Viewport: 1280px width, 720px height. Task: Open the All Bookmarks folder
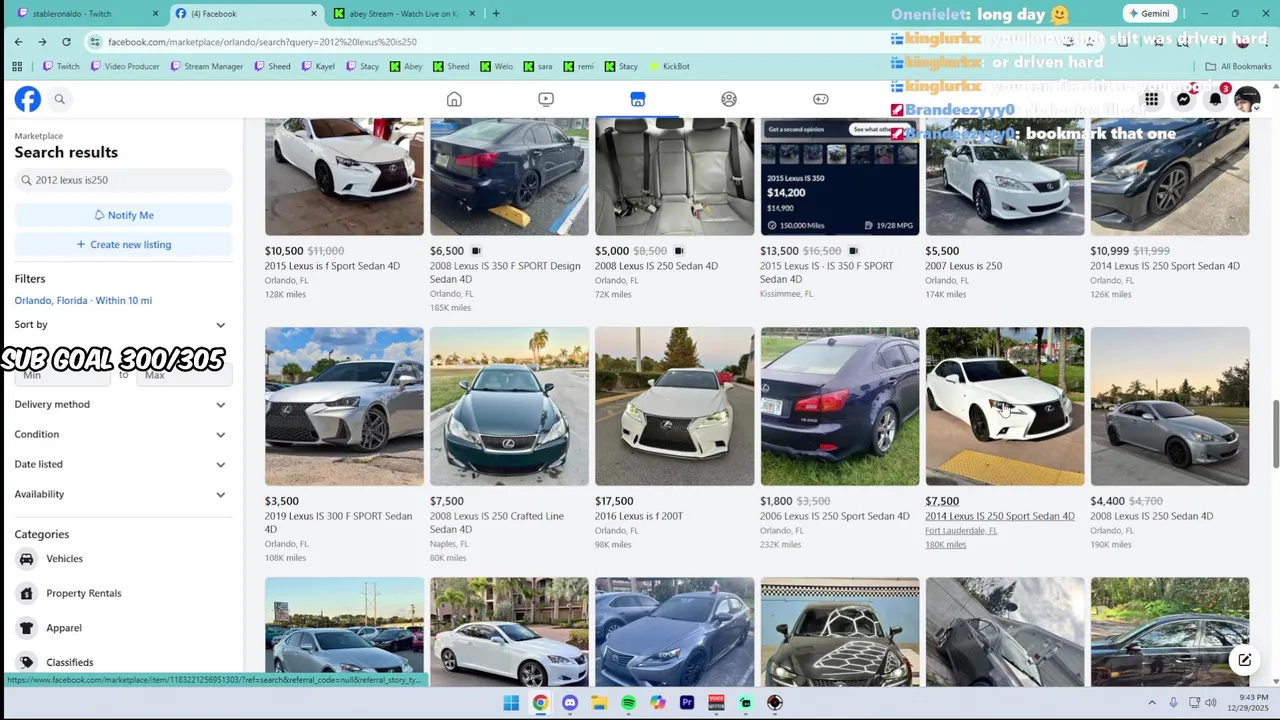pos(1238,67)
